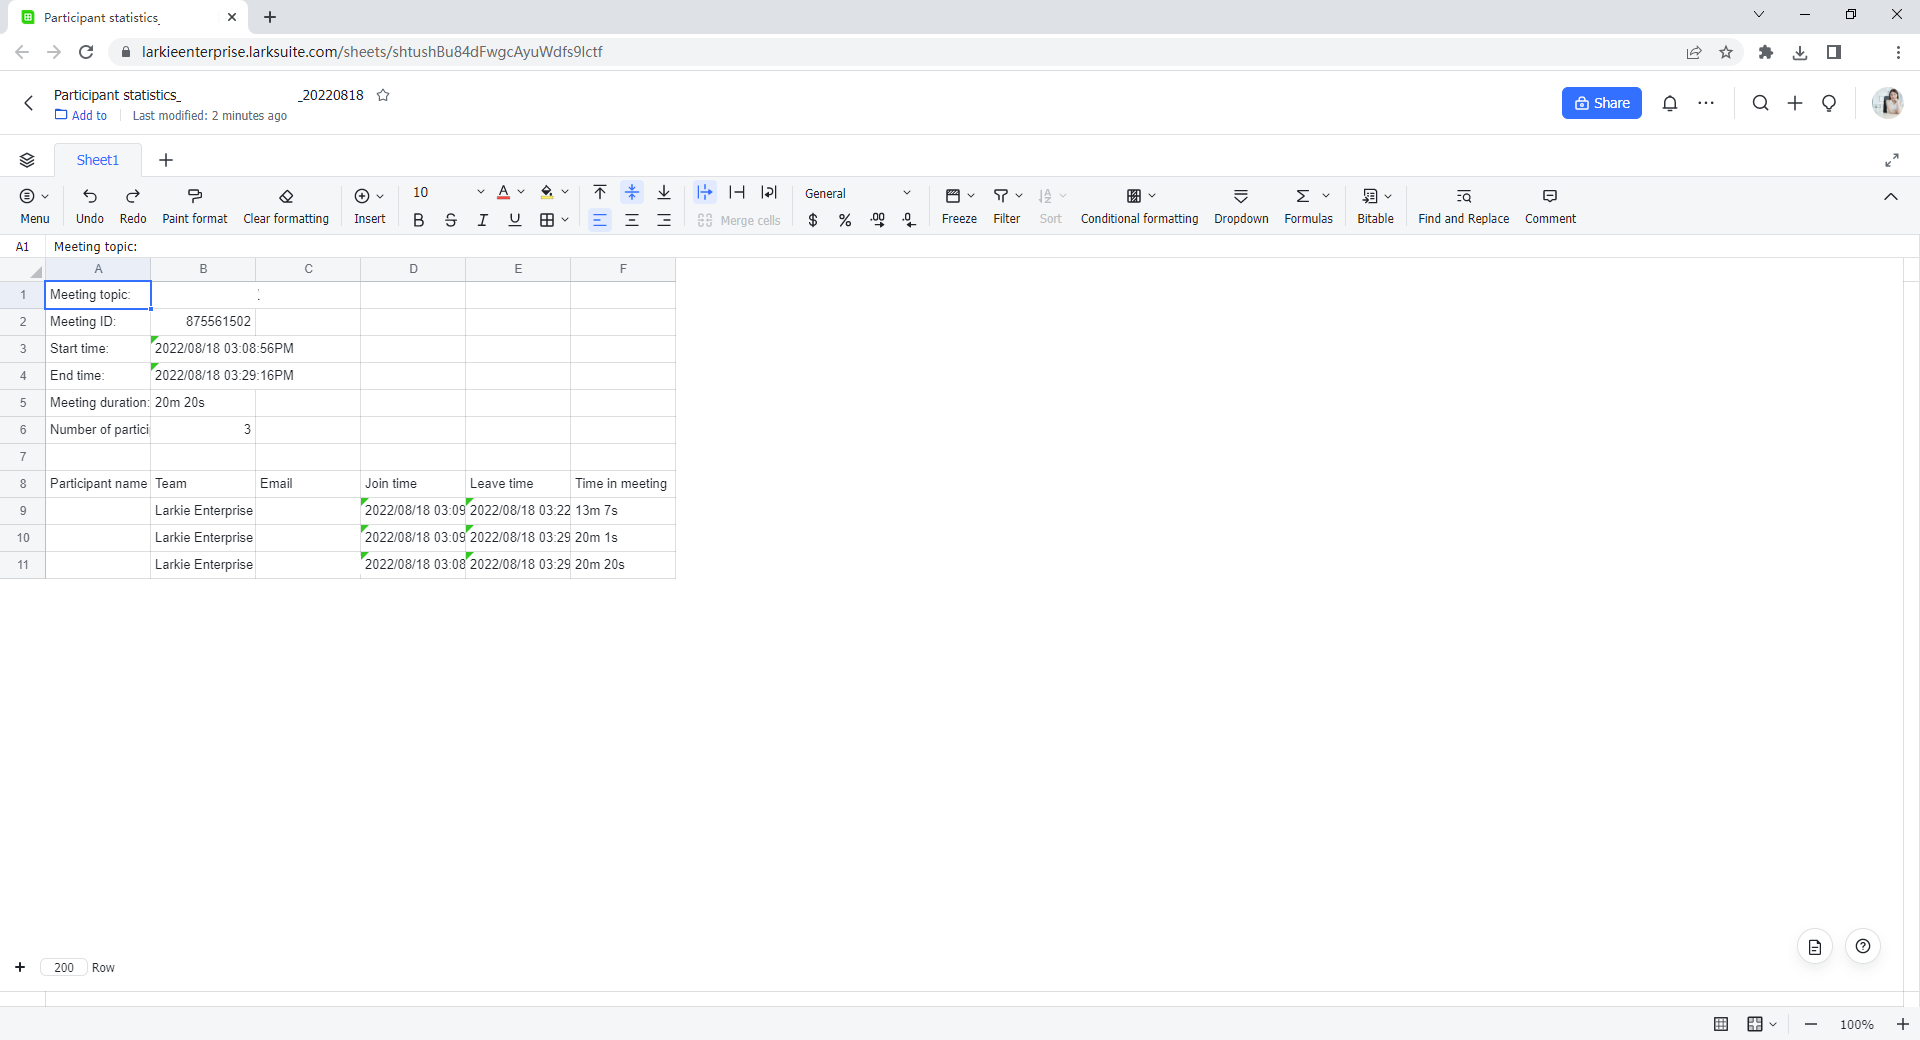Enable underline formatting
Image resolution: width=1920 pixels, height=1040 pixels.
(x=514, y=220)
